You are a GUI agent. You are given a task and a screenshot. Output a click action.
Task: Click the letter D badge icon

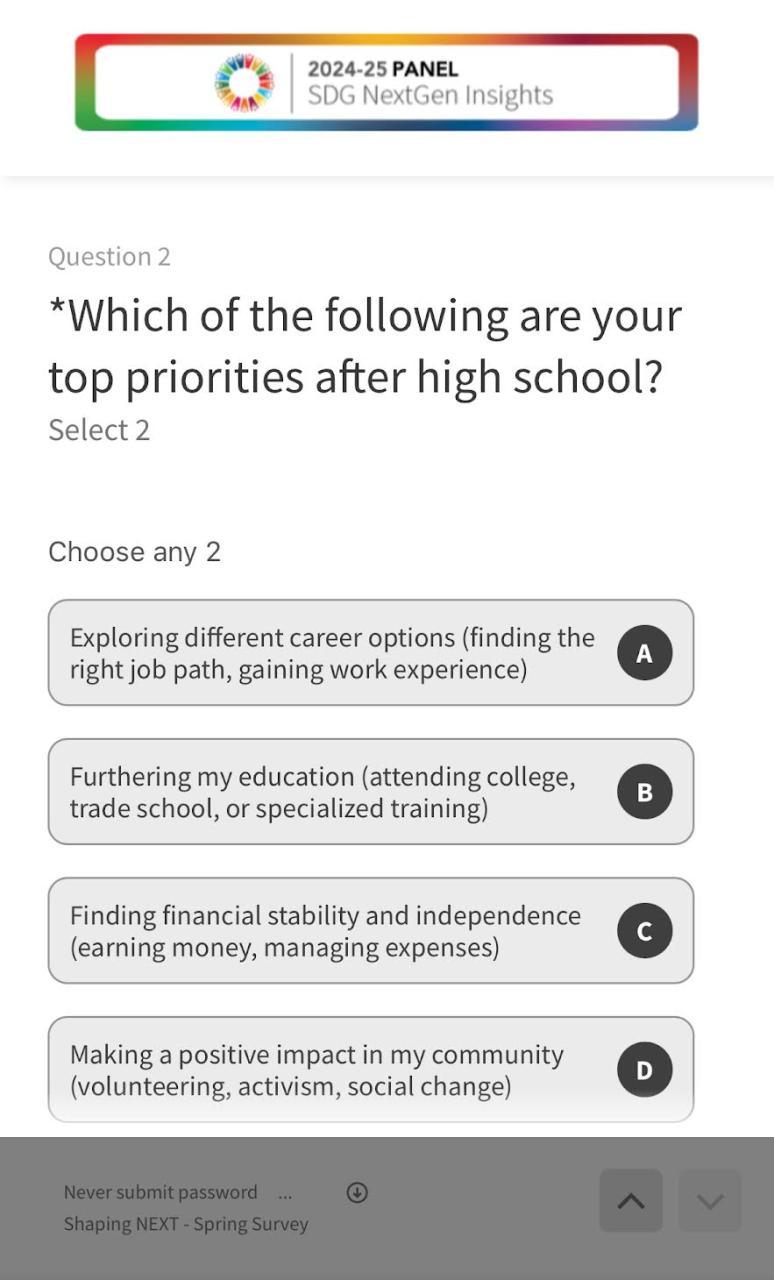coord(644,1070)
